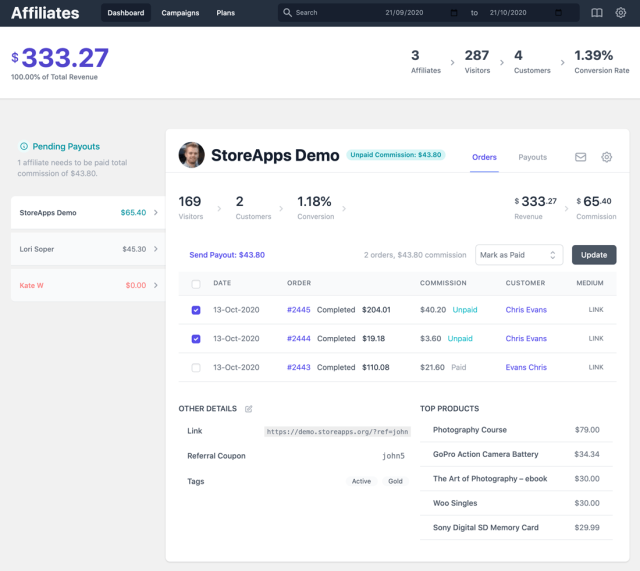Click into the Search field
640x571 pixels.
[x=335, y=13]
